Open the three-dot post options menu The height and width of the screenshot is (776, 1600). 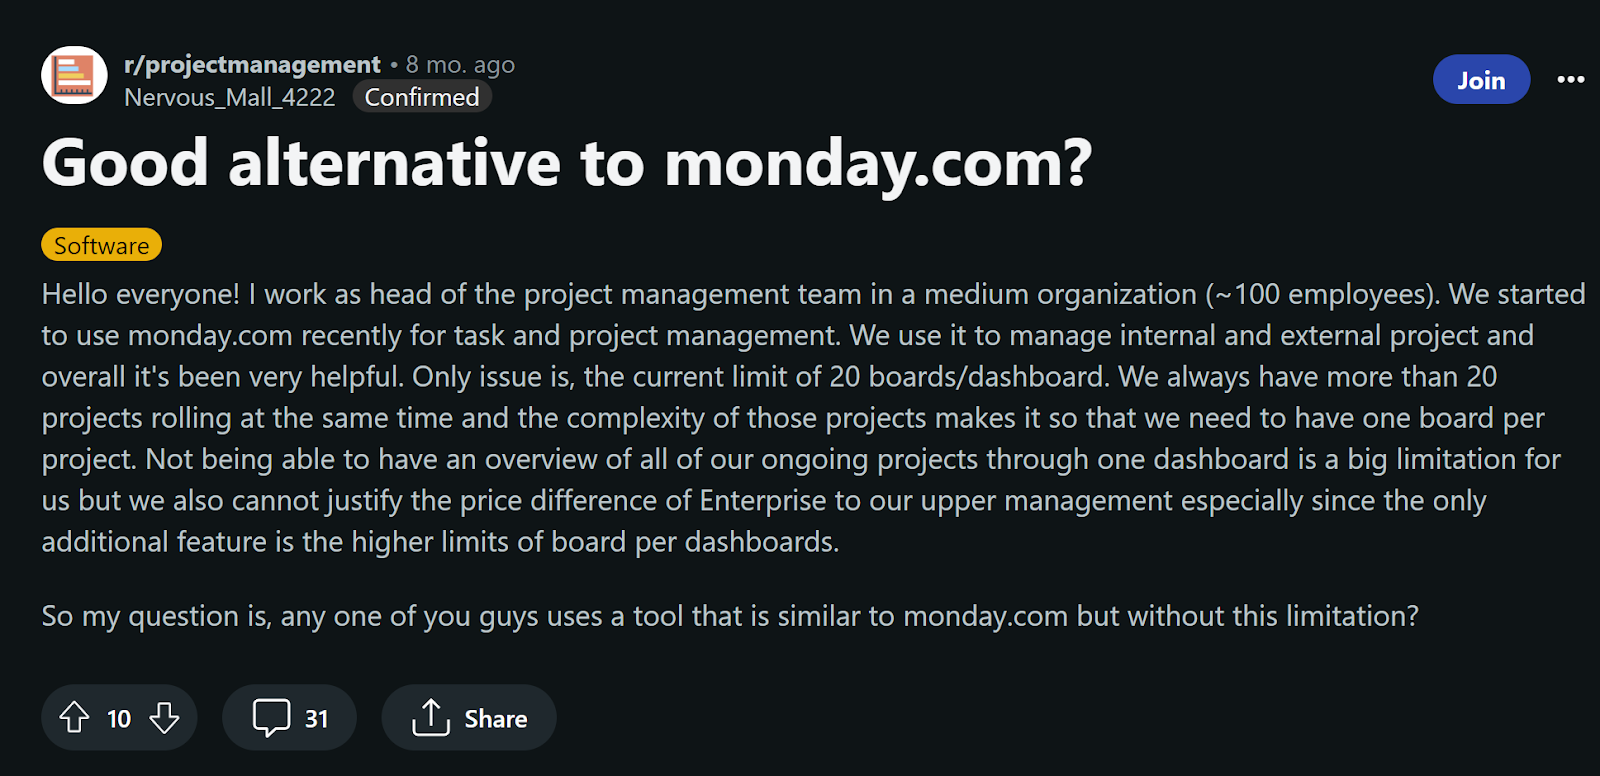pos(1570,80)
